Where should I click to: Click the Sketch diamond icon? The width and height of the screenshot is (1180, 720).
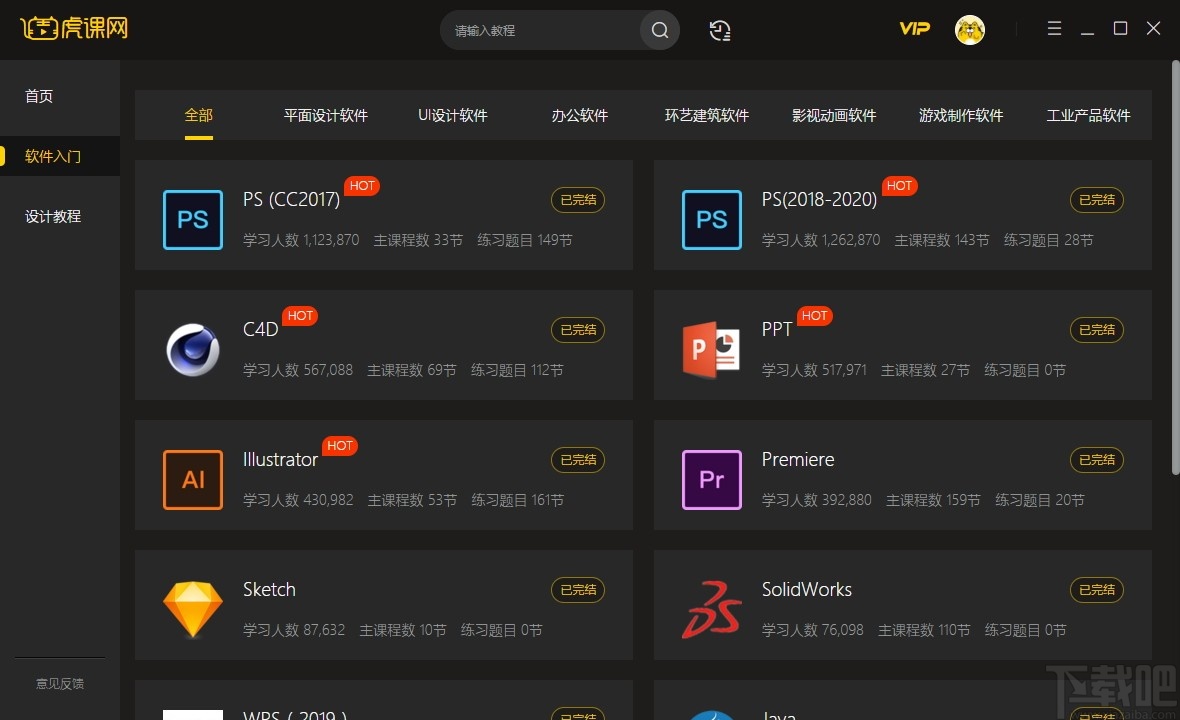tap(192, 609)
